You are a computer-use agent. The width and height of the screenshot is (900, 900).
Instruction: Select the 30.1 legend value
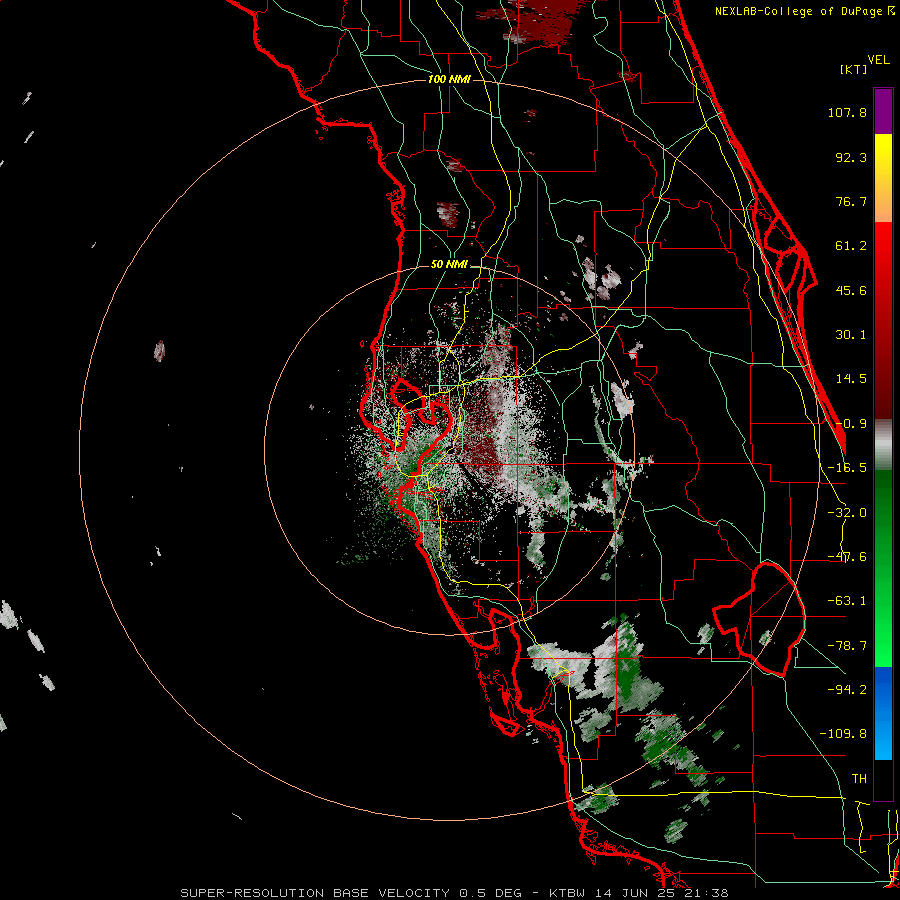tap(851, 335)
